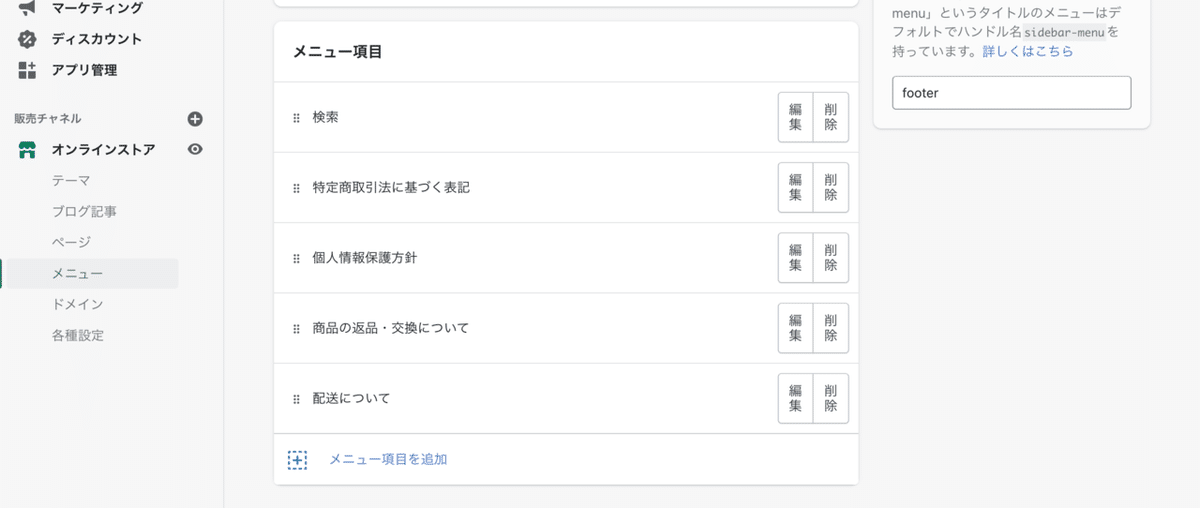Viewport: 1200px width, 508px height.
Task: Click the Marketing megaphone icon
Action: click(x=27, y=8)
